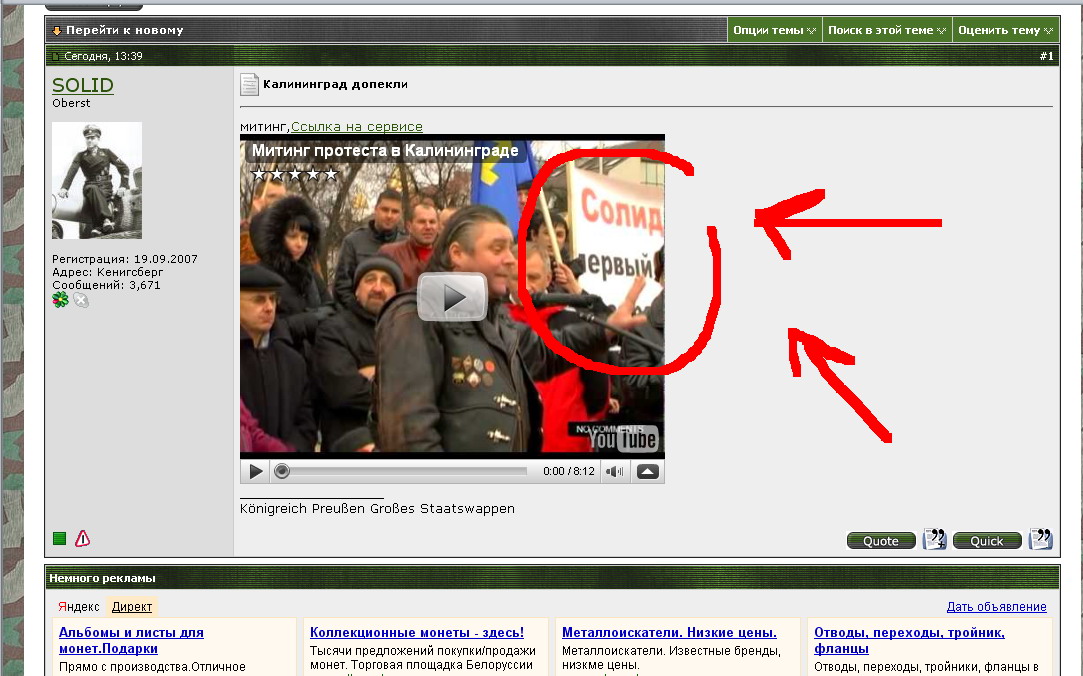Click the small play button in player bar
The image size is (1083, 676).
point(256,472)
